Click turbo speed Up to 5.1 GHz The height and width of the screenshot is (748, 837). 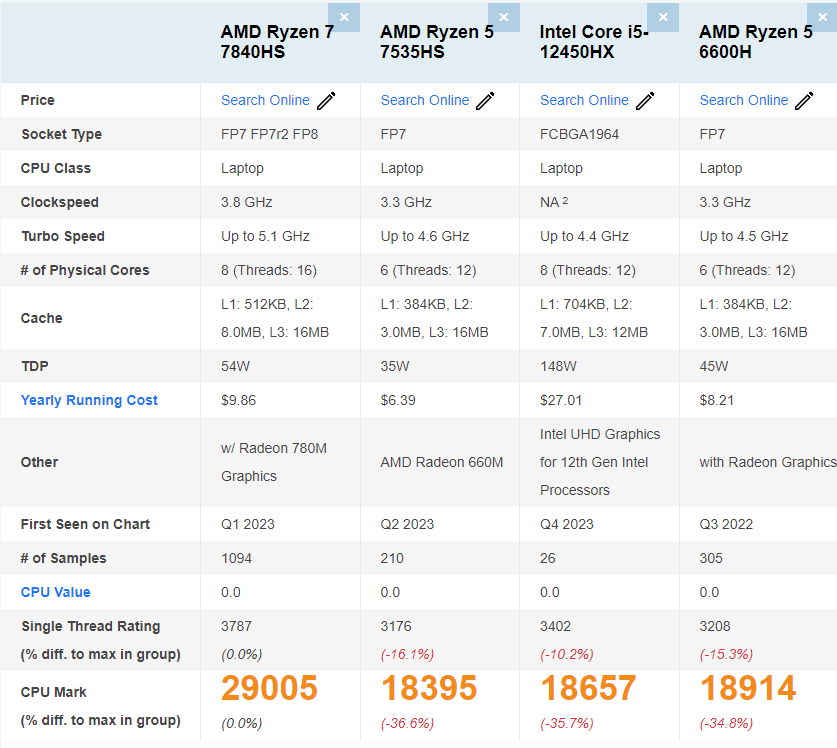point(265,237)
